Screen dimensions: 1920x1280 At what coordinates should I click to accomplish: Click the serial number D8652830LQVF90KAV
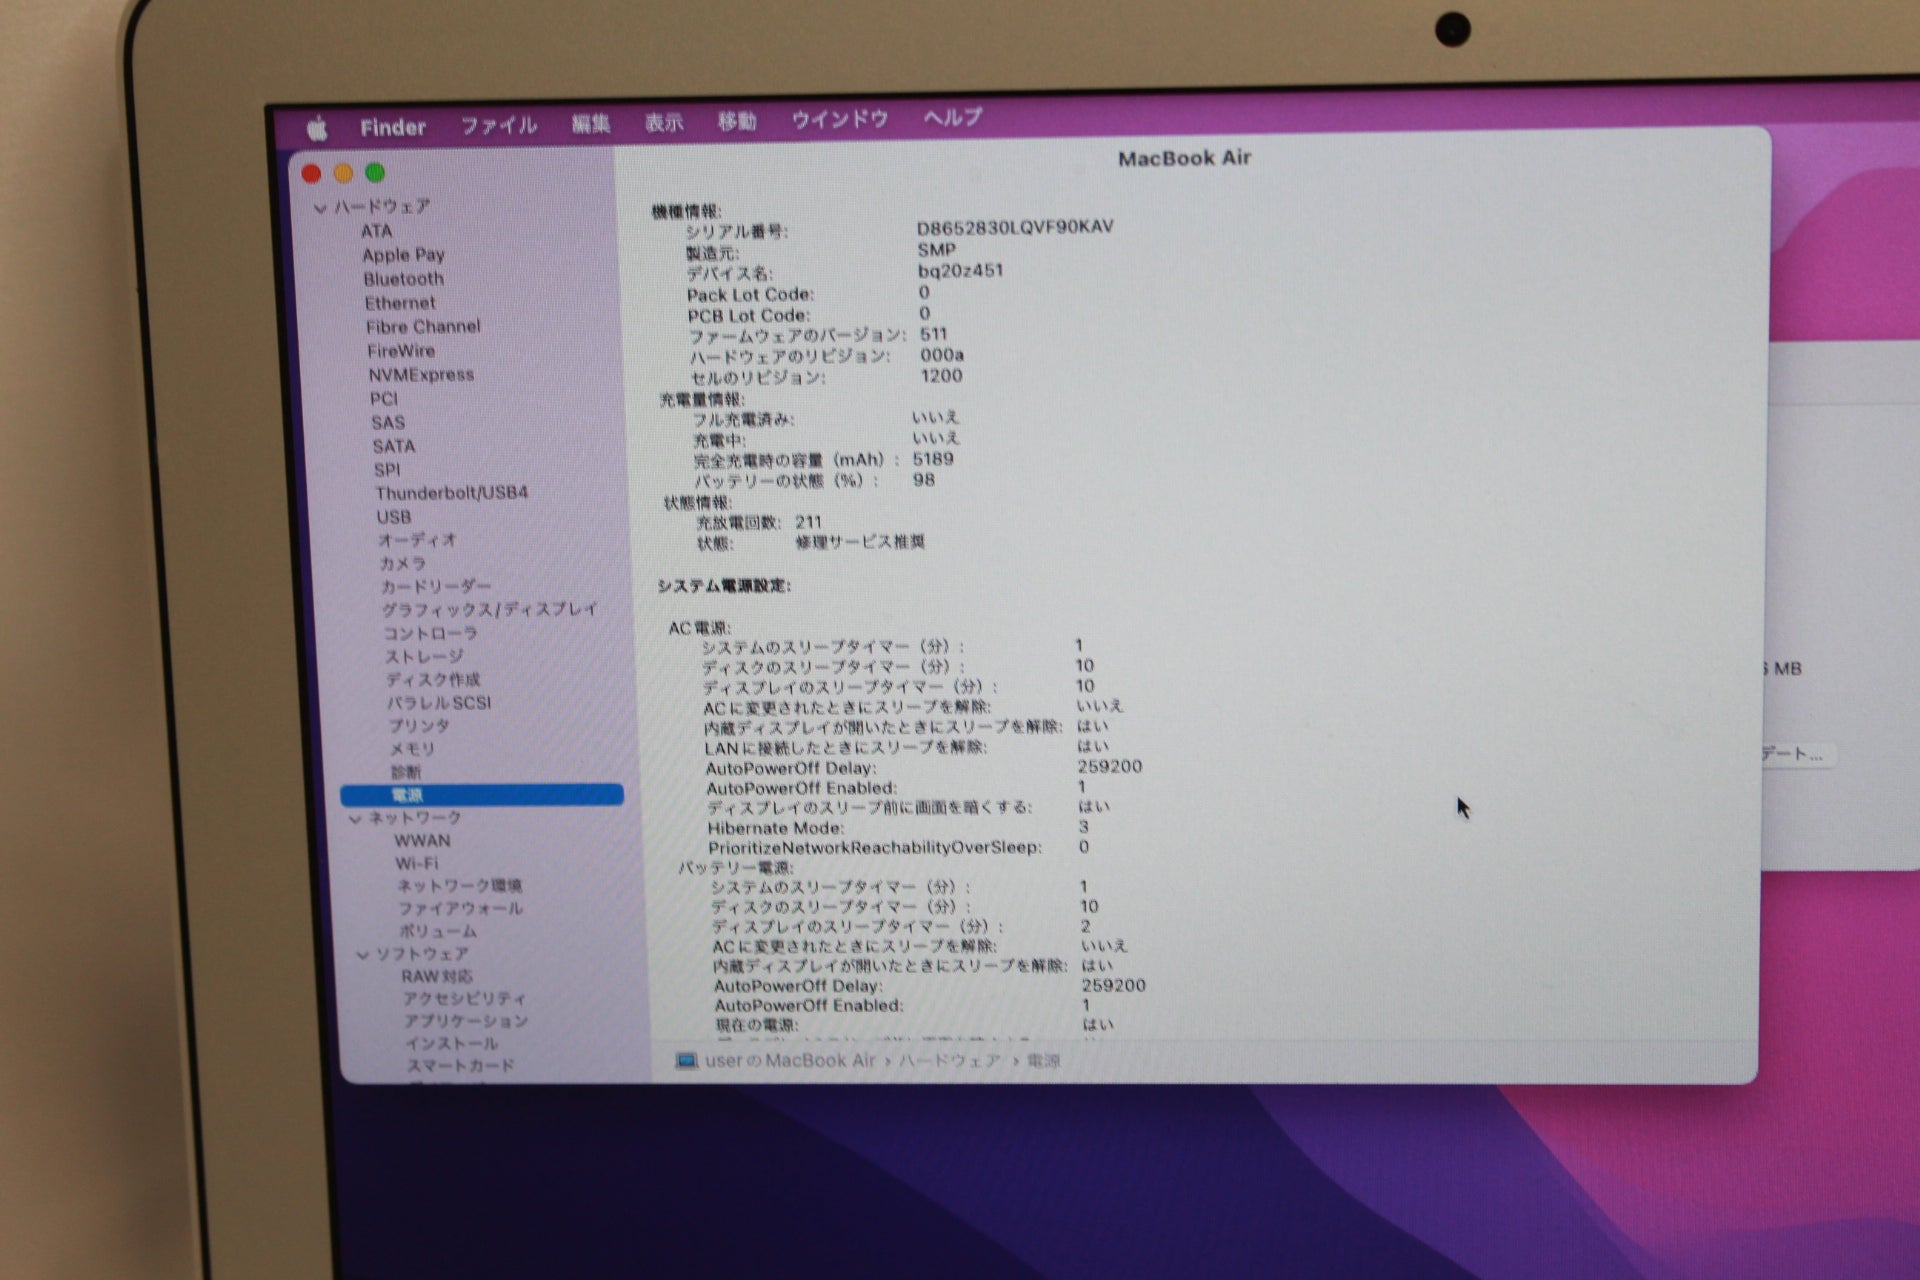1015,227
